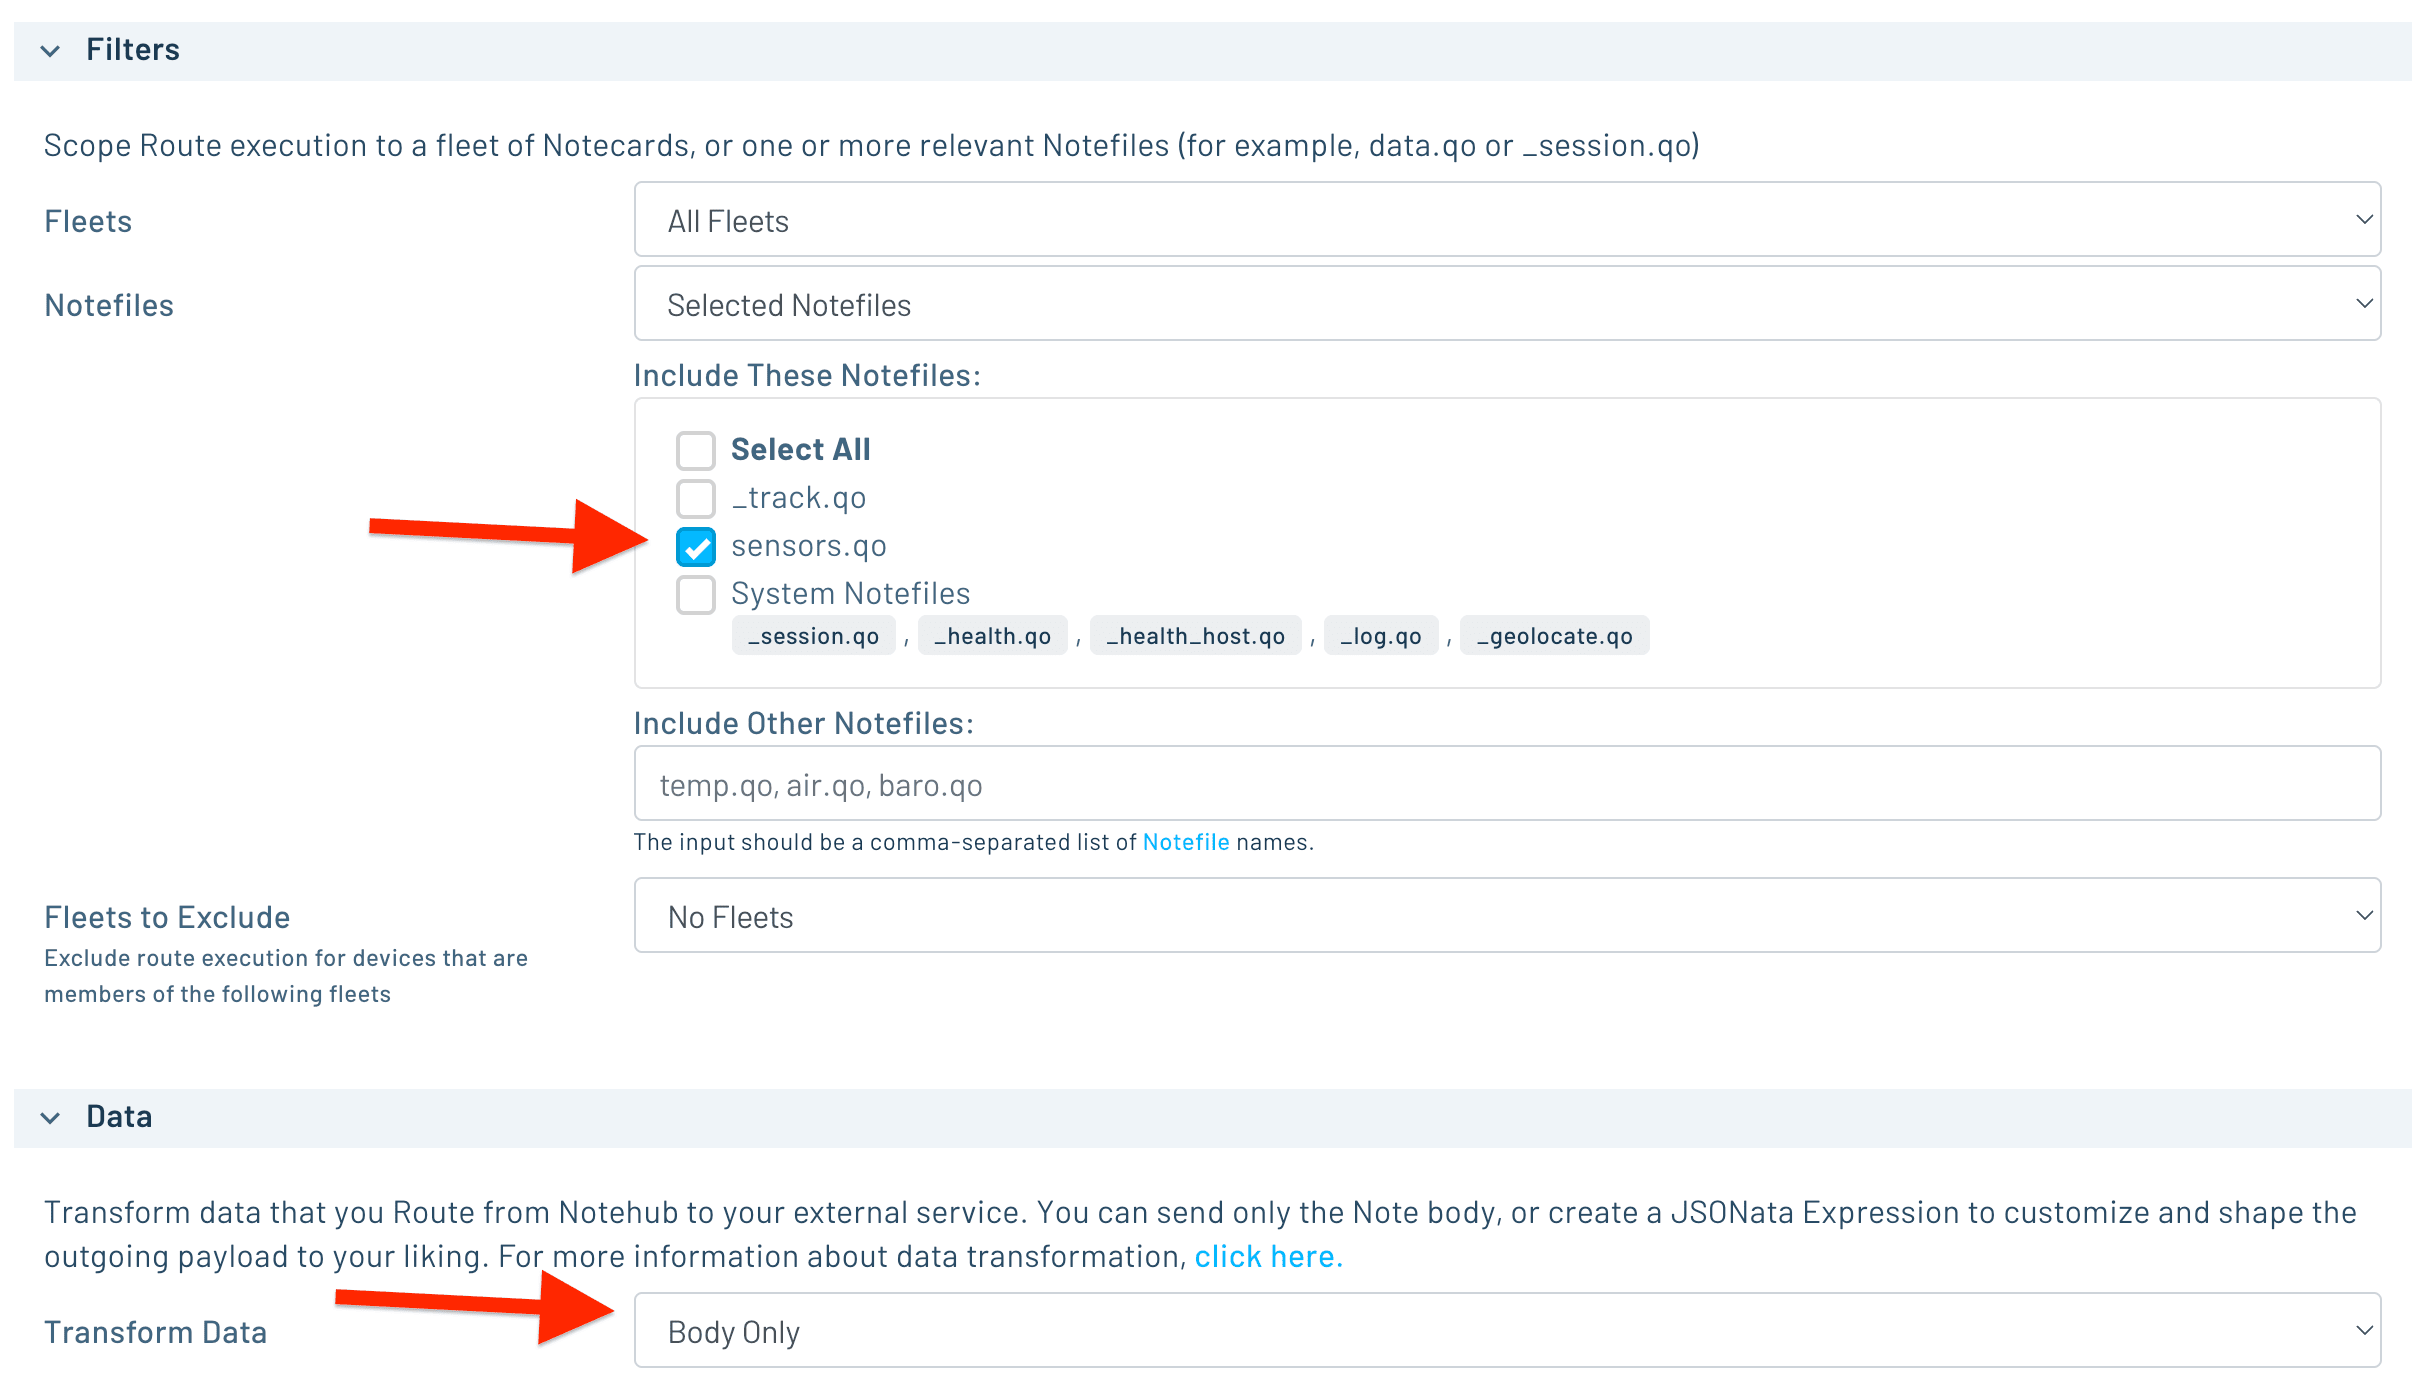The width and height of the screenshot is (2416, 1396).
Task: Check the _track.qo checkbox
Action: point(696,498)
